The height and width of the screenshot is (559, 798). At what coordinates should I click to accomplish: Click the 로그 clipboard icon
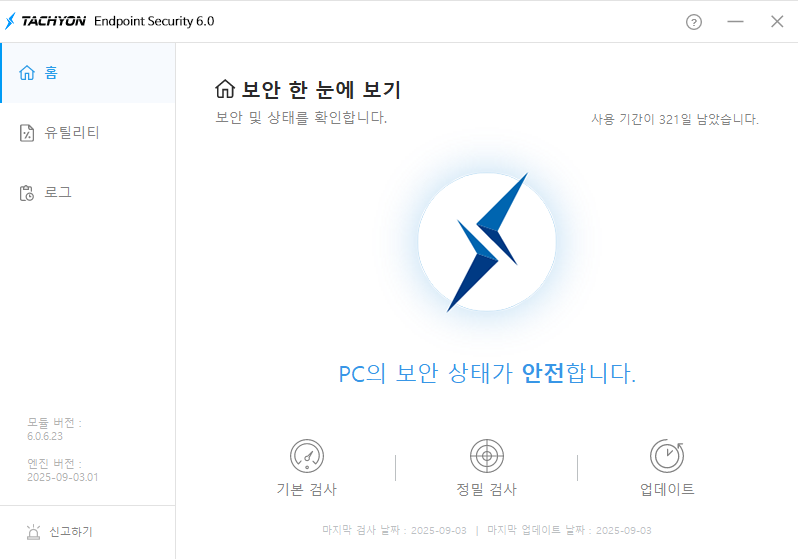click(27, 193)
